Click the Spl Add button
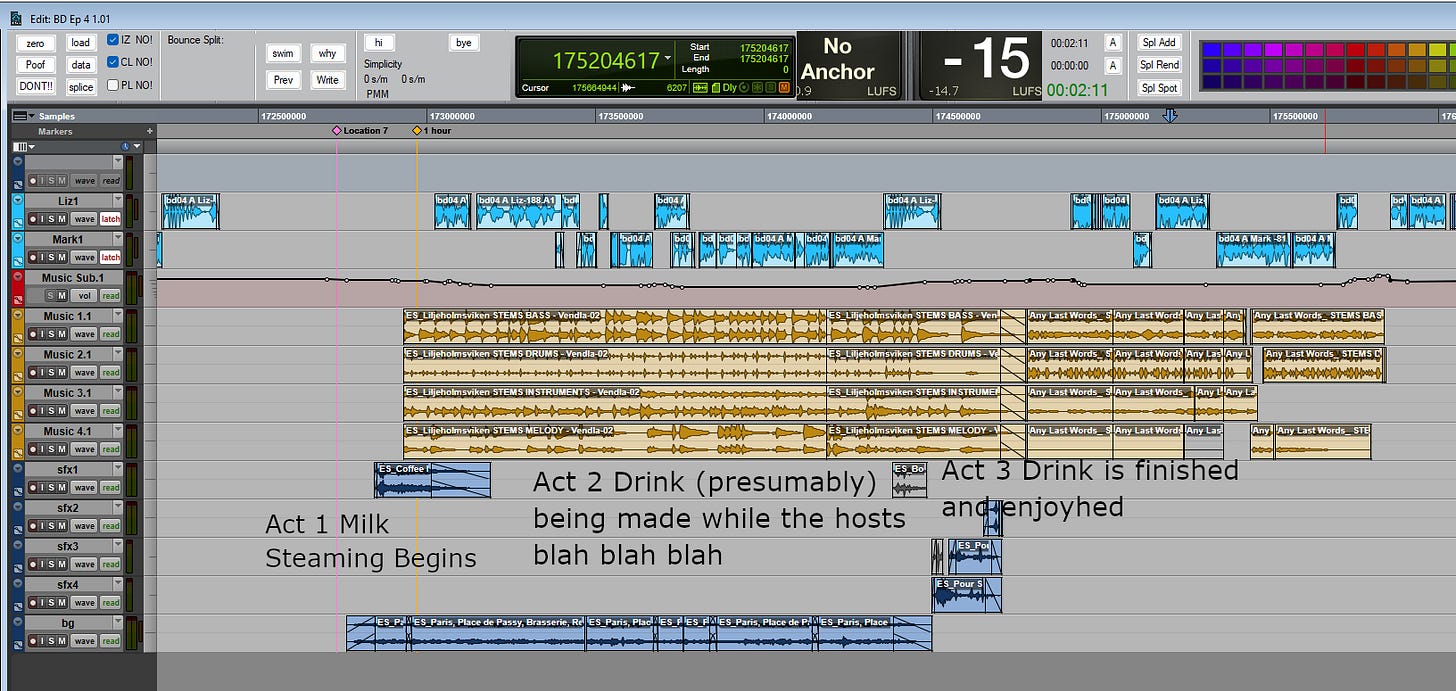Viewport: 1456px width, 691px height. [1159, 42]
